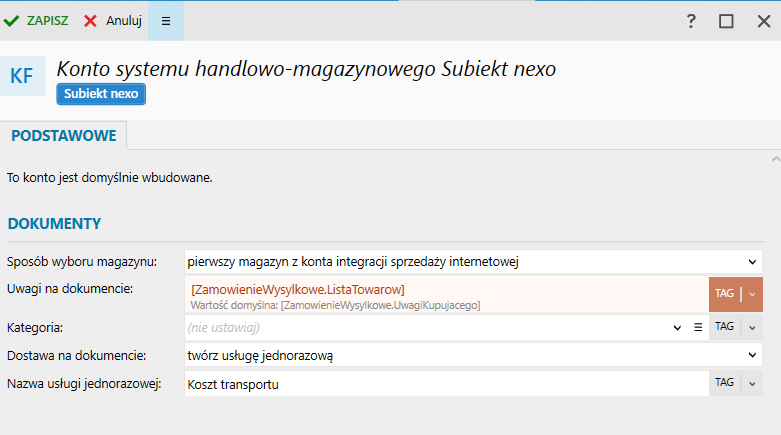Click the Koszt transportu text field

pos(446,384)
